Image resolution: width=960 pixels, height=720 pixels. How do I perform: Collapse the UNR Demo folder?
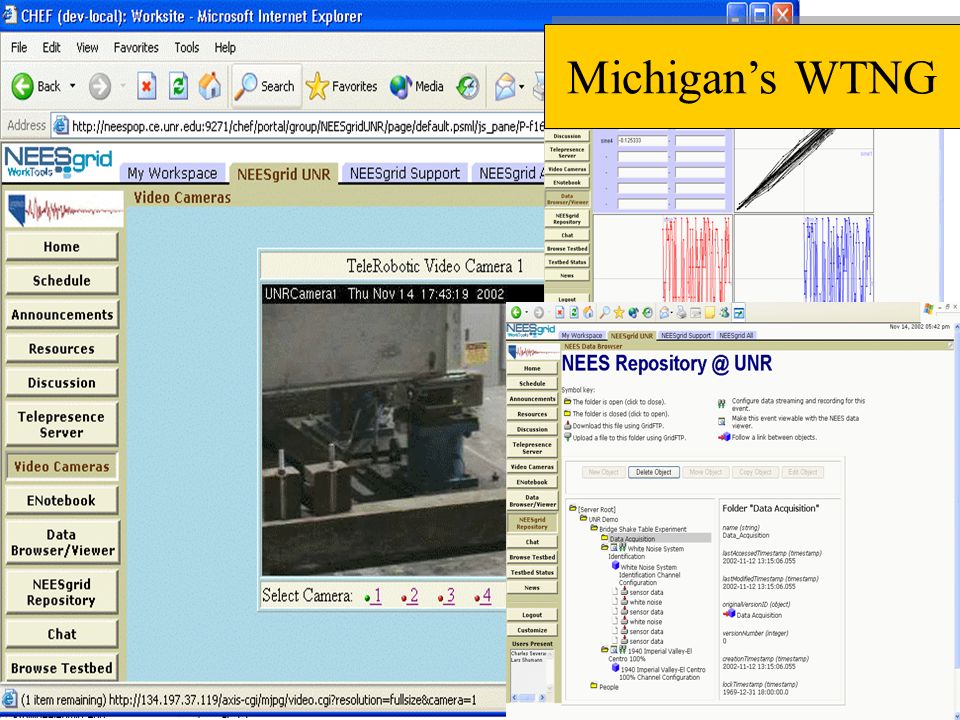(583, 519)
